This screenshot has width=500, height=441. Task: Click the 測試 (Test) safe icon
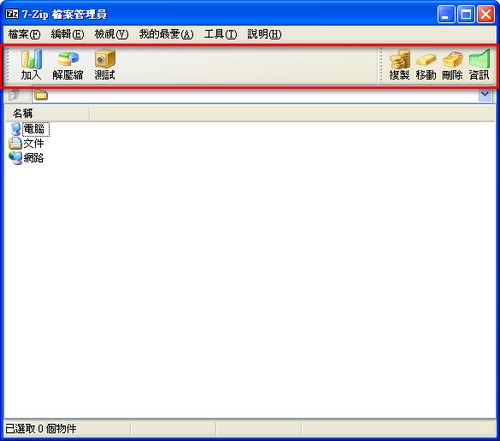(x=105, y=59)
